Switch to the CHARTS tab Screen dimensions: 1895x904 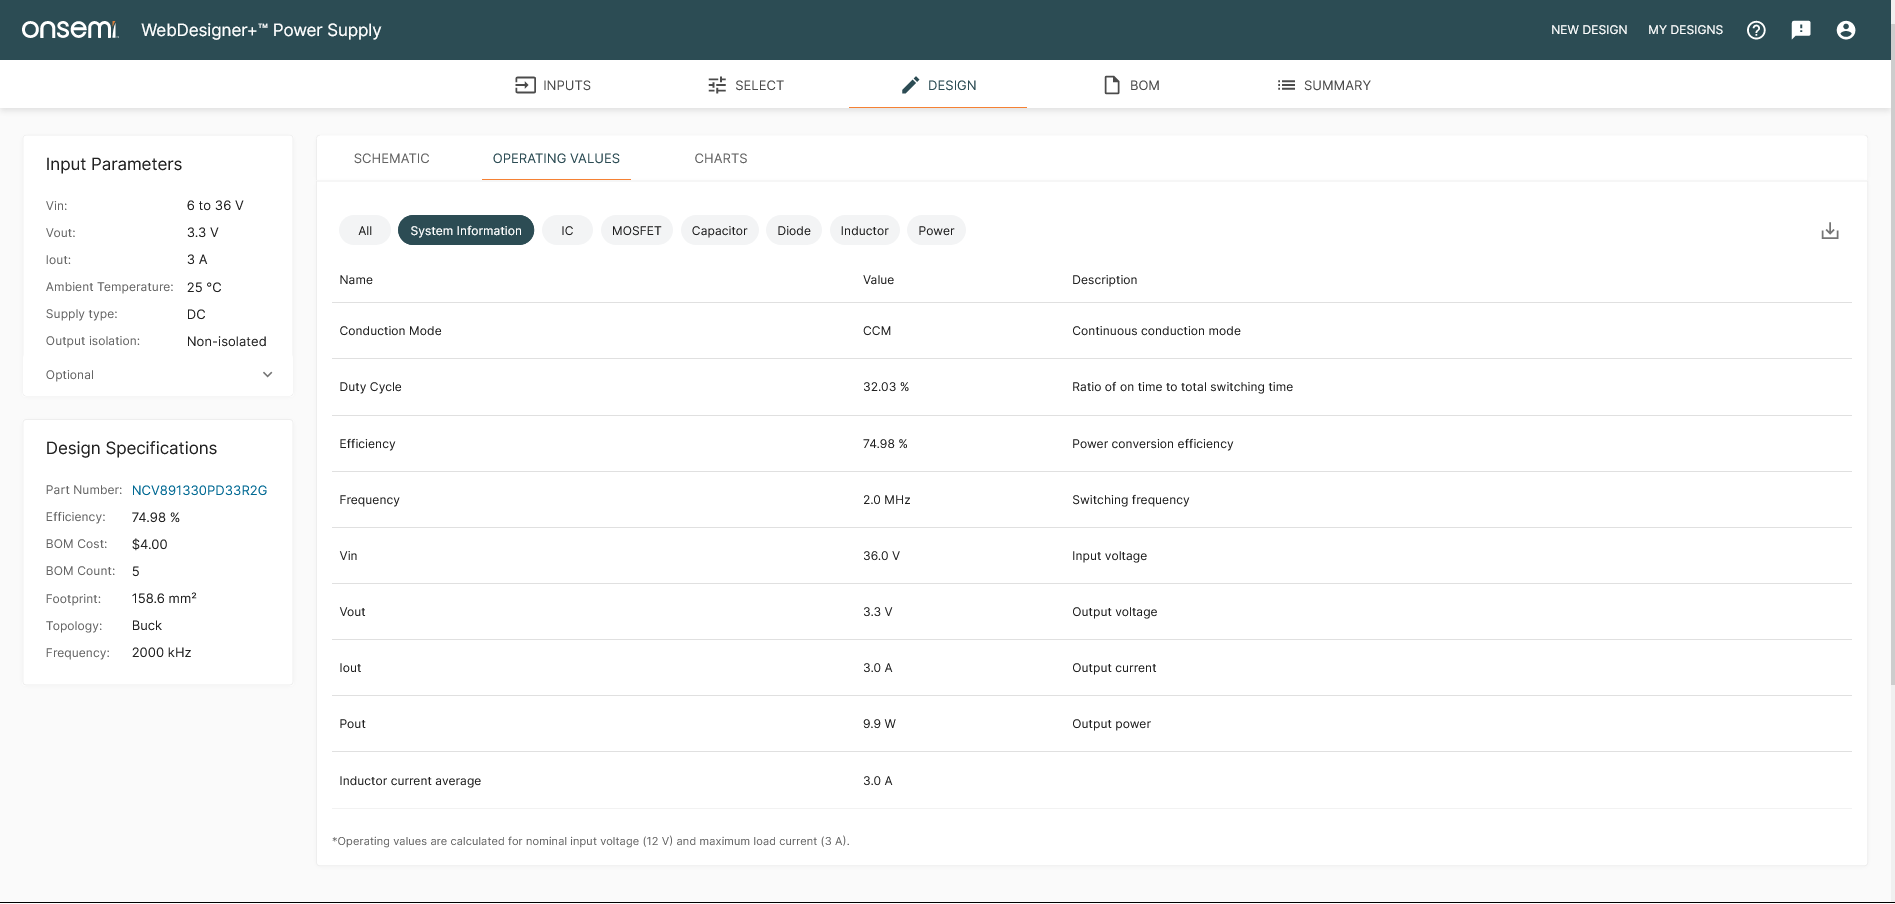pos(720,159)
